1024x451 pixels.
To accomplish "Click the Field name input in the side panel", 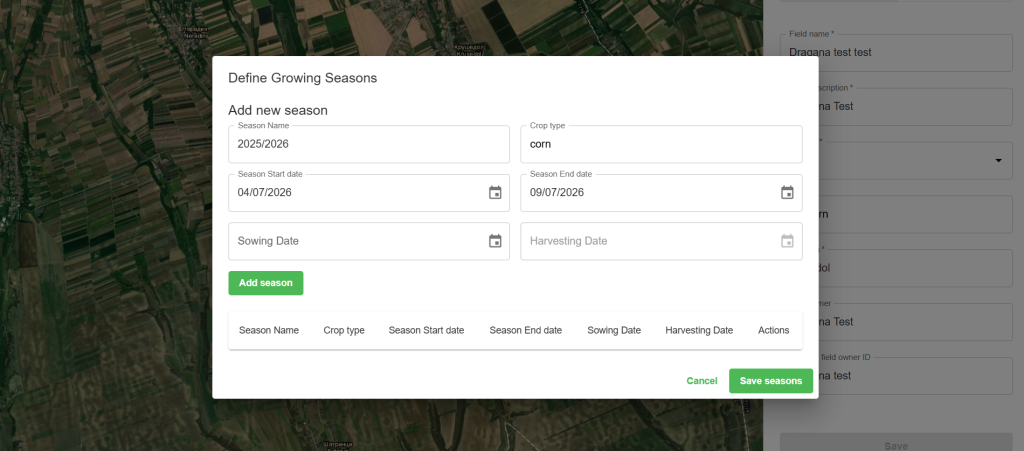I will pyautogui.click(x=895, y=52).
